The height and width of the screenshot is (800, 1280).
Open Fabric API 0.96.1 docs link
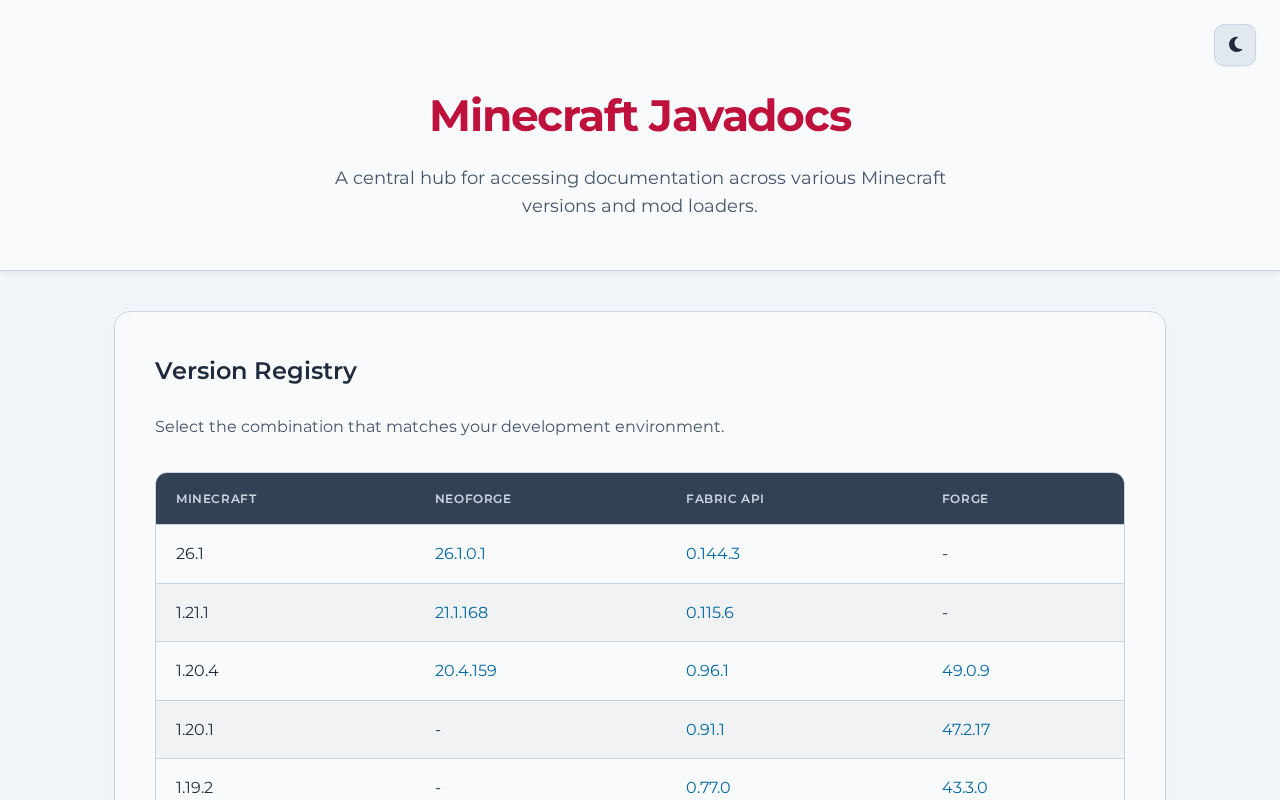pos(707,670)
